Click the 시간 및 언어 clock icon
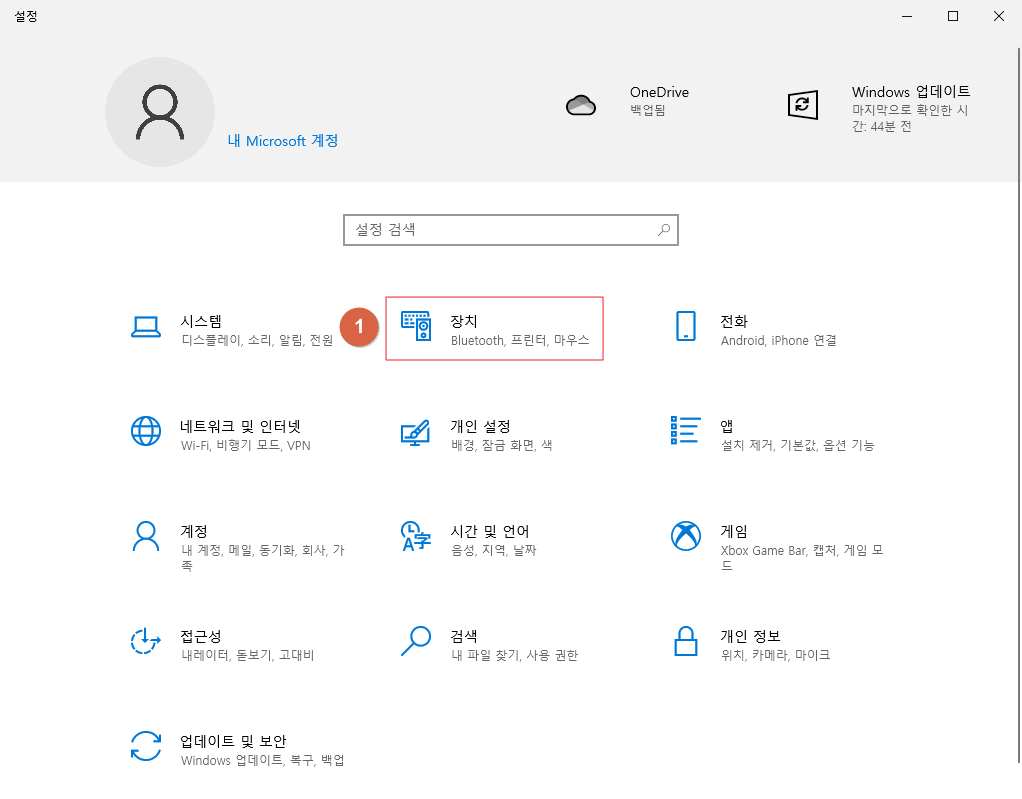 coord(416,536)
